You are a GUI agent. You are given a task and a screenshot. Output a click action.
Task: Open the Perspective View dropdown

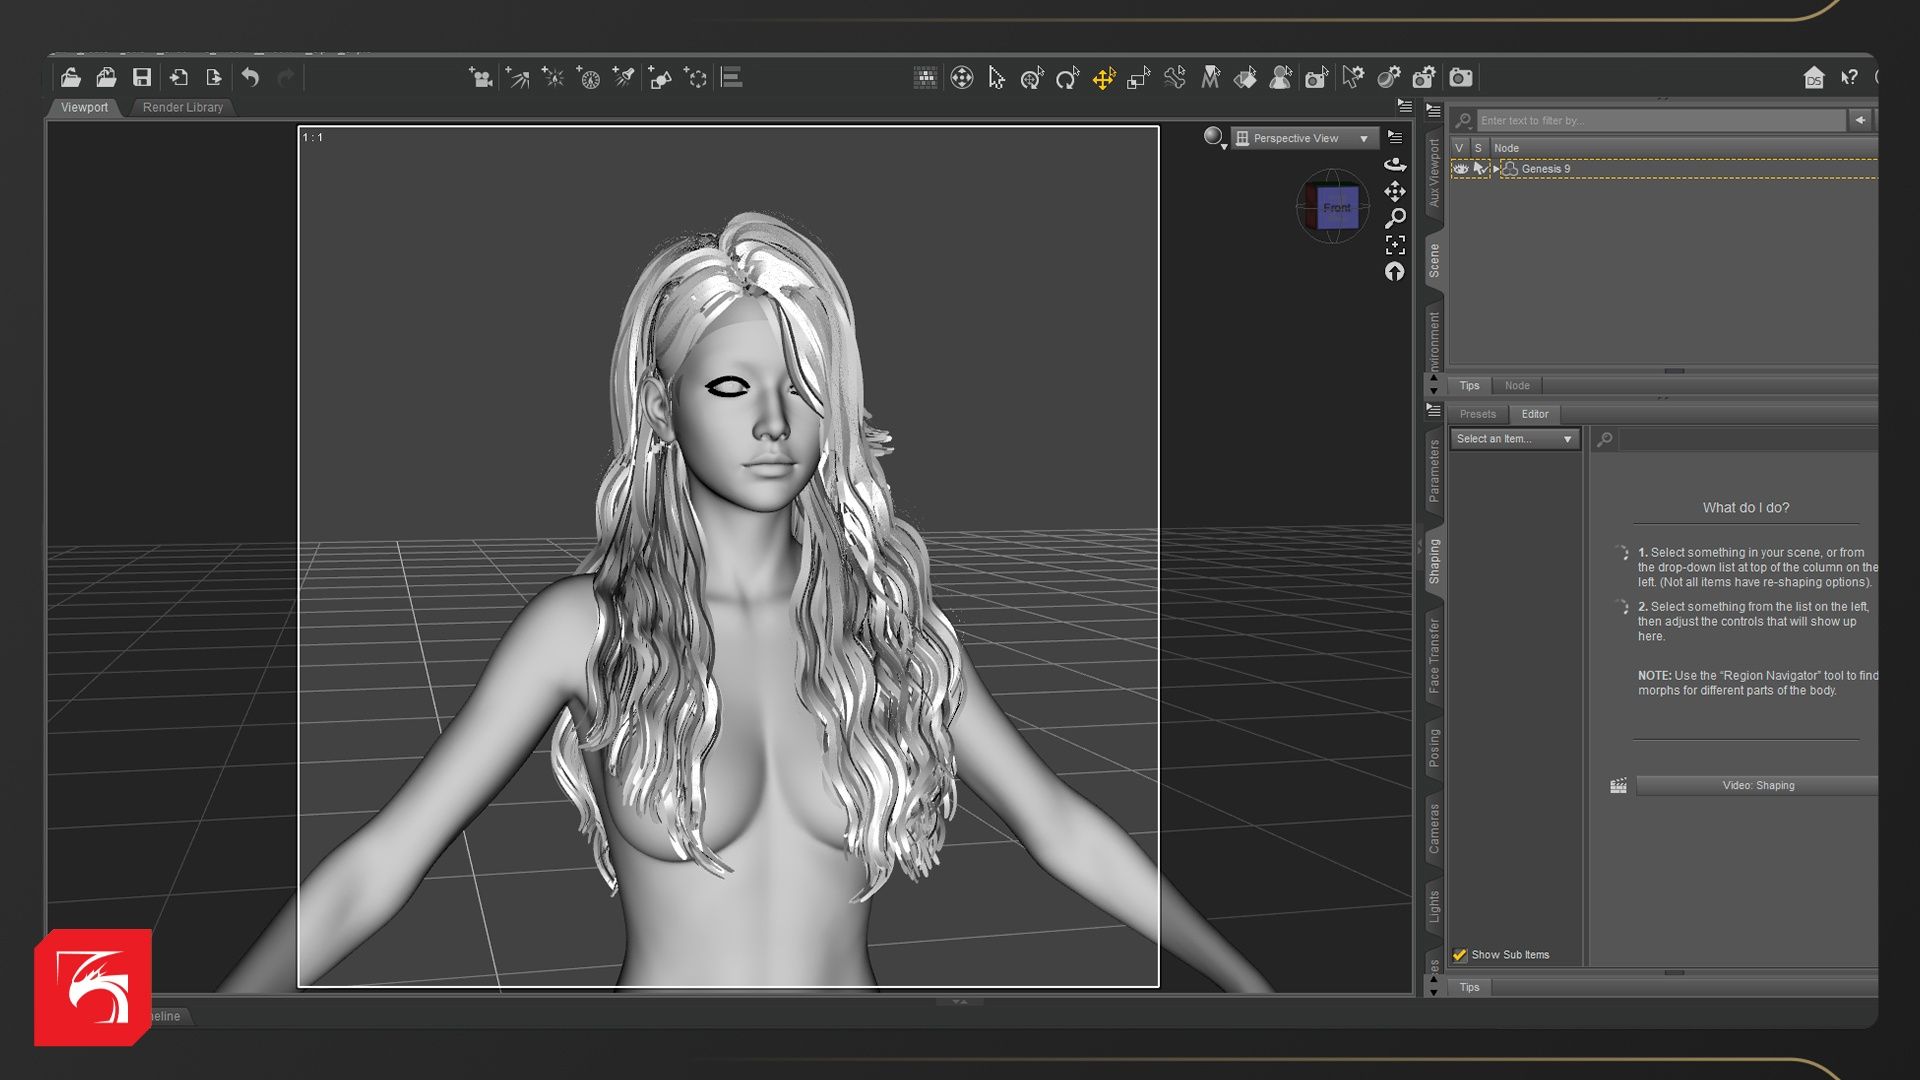1305,139
